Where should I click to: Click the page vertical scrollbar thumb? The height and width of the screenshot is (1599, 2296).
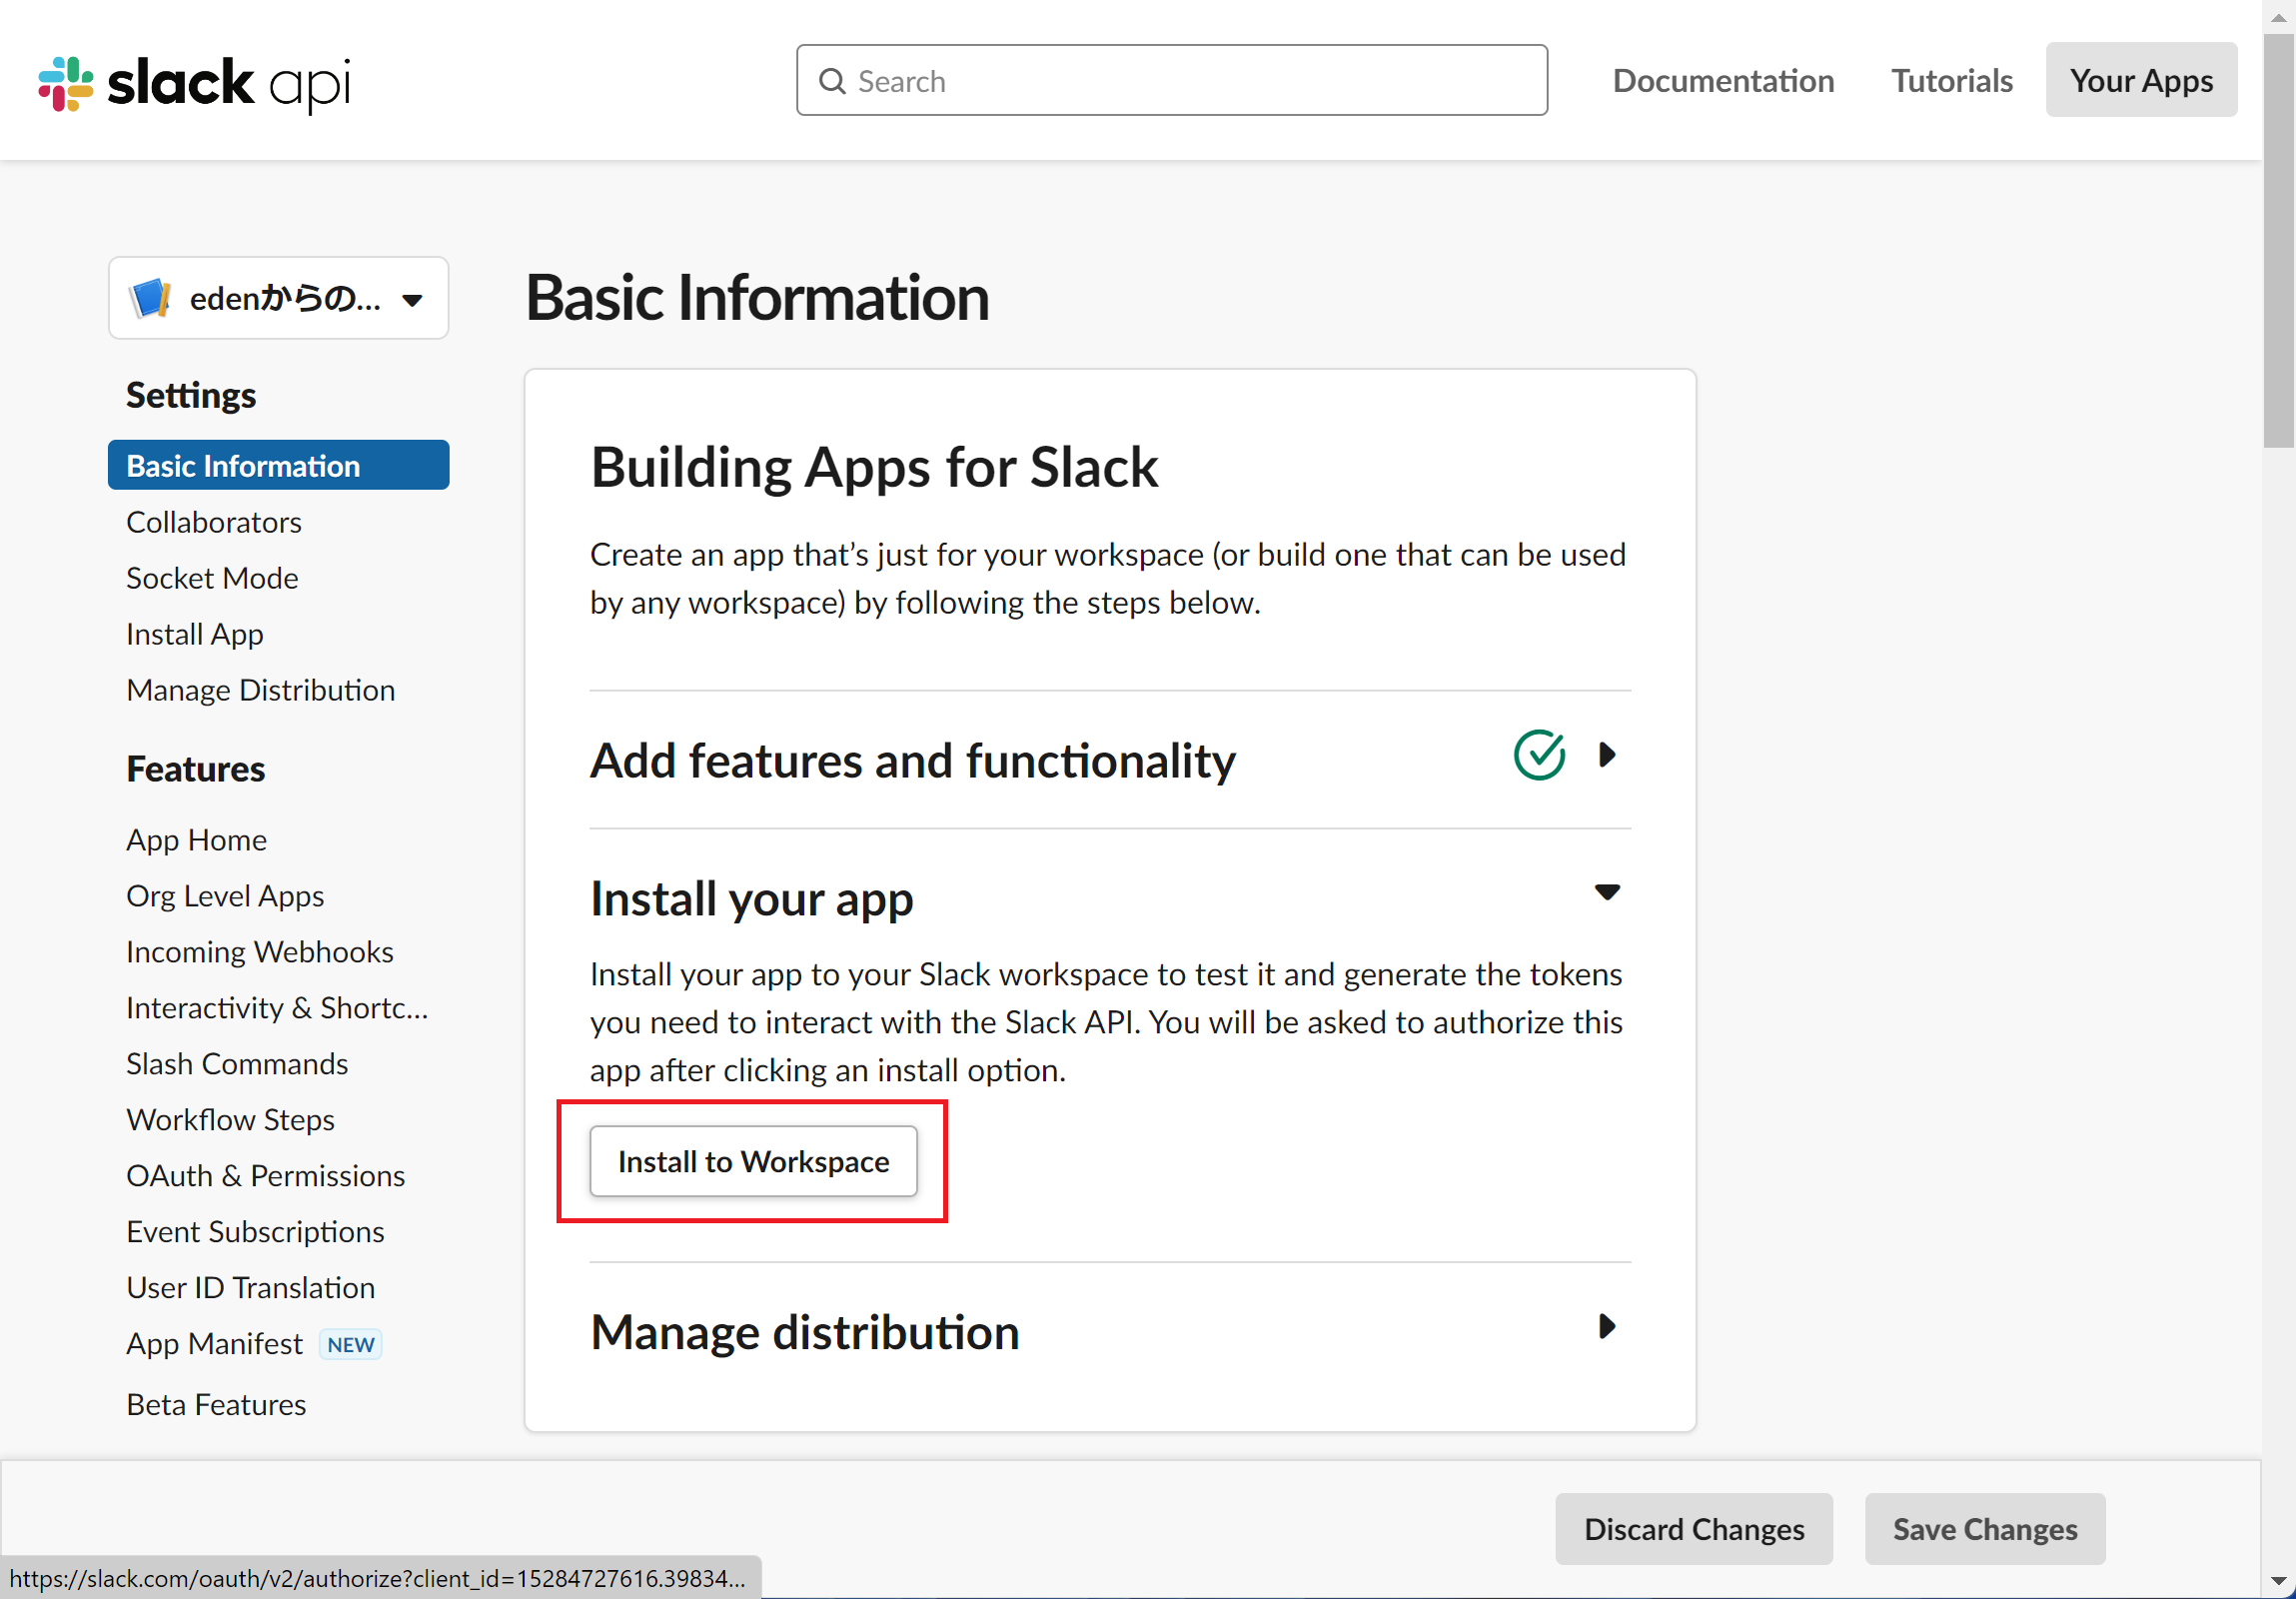2279,240
